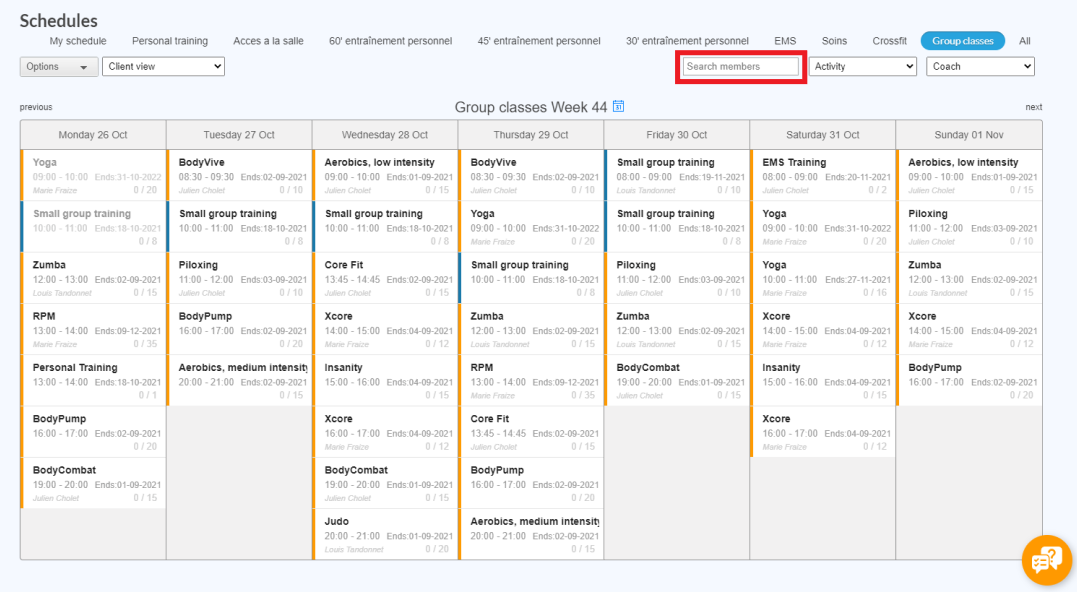Image resolution: width=1077 pixels, height=592 pixels.
Task: Select Friday's BodyCombat class
Action: click(x=677, y=381)
